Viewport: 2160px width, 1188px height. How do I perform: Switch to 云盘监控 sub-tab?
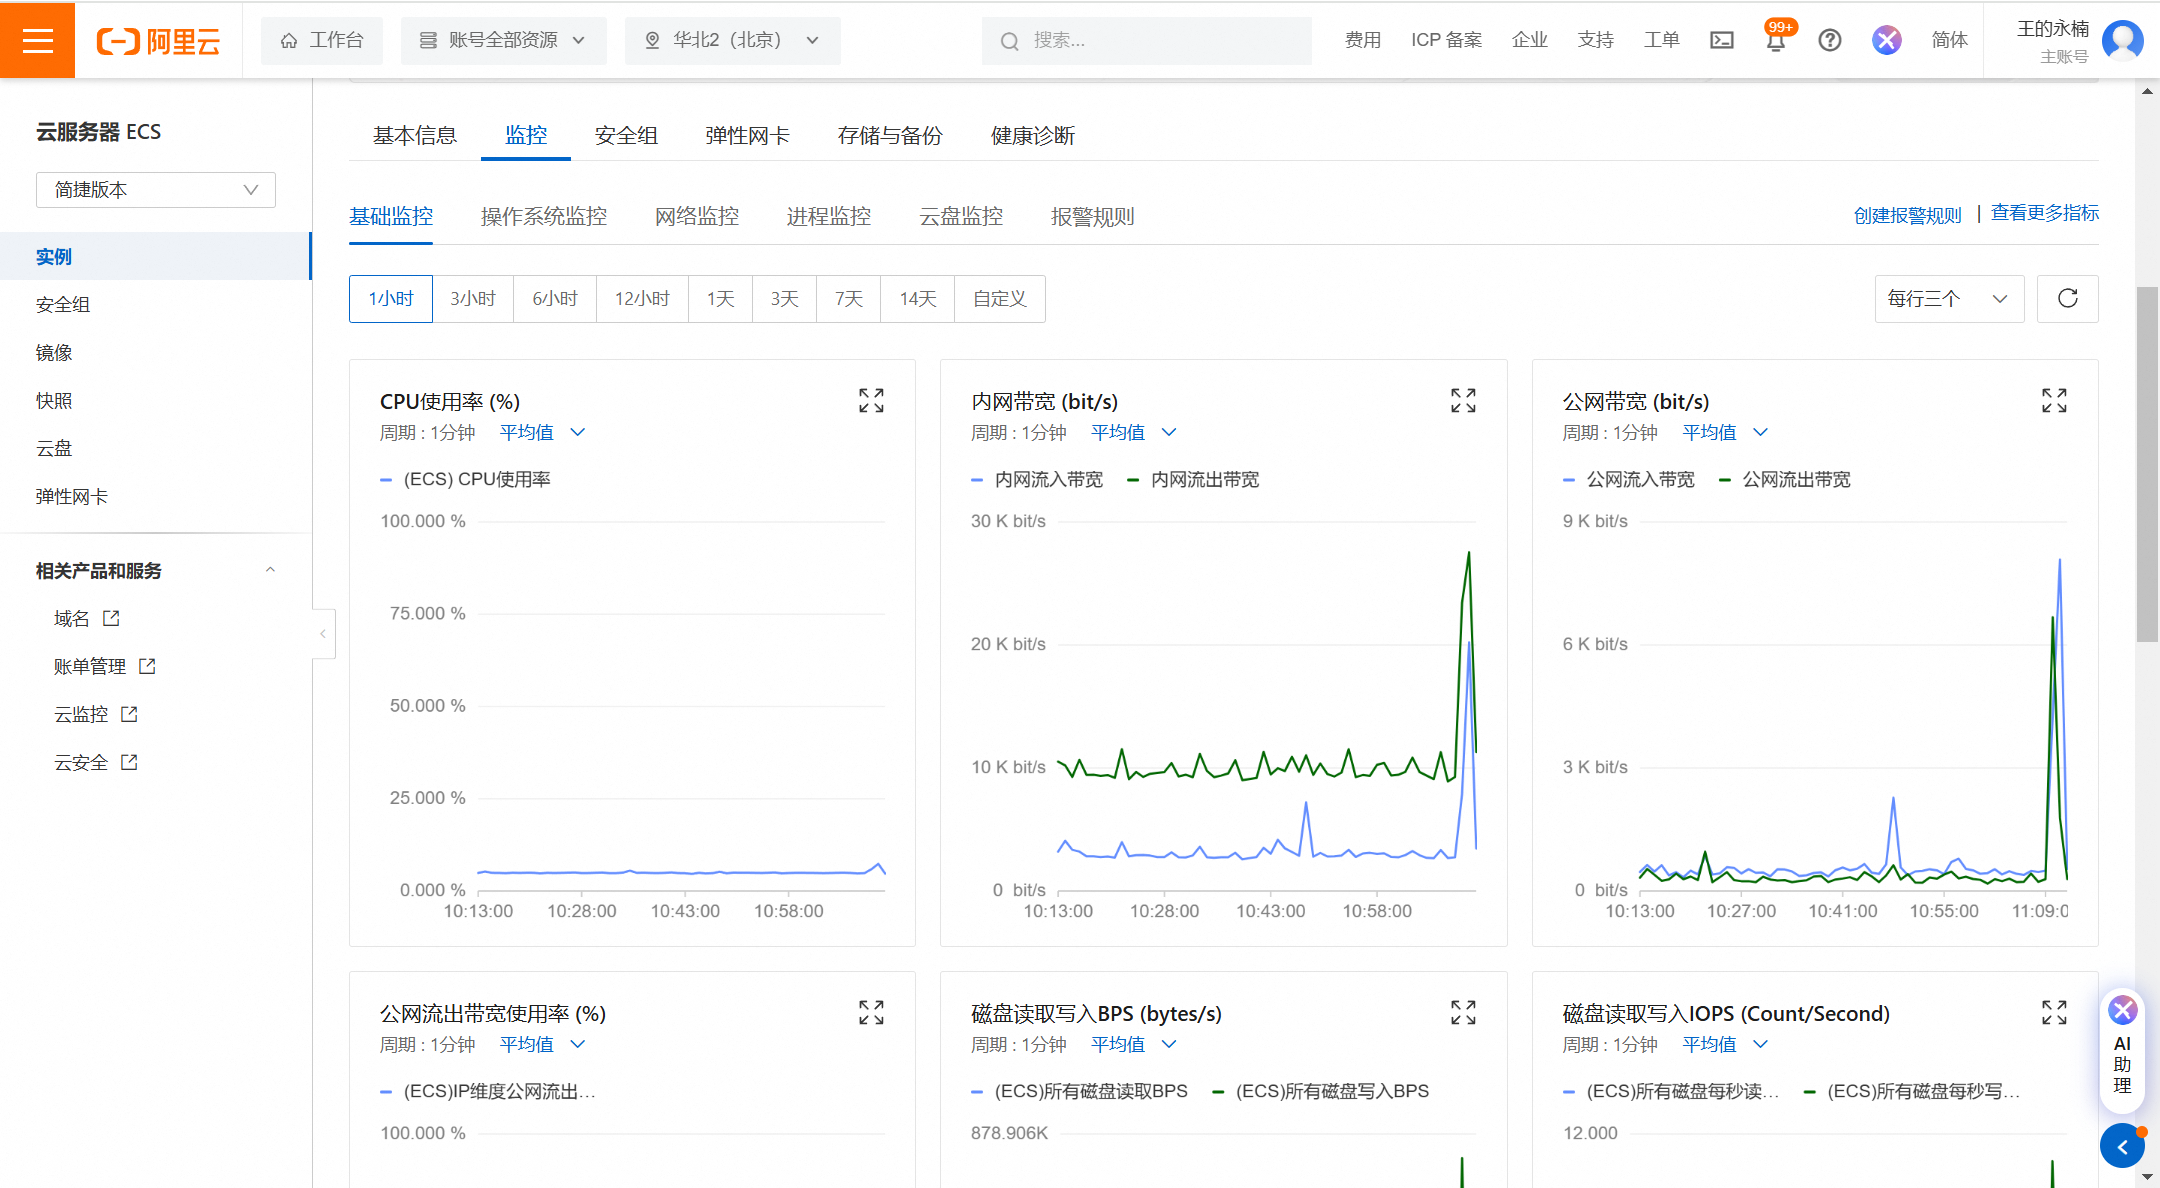961,216
